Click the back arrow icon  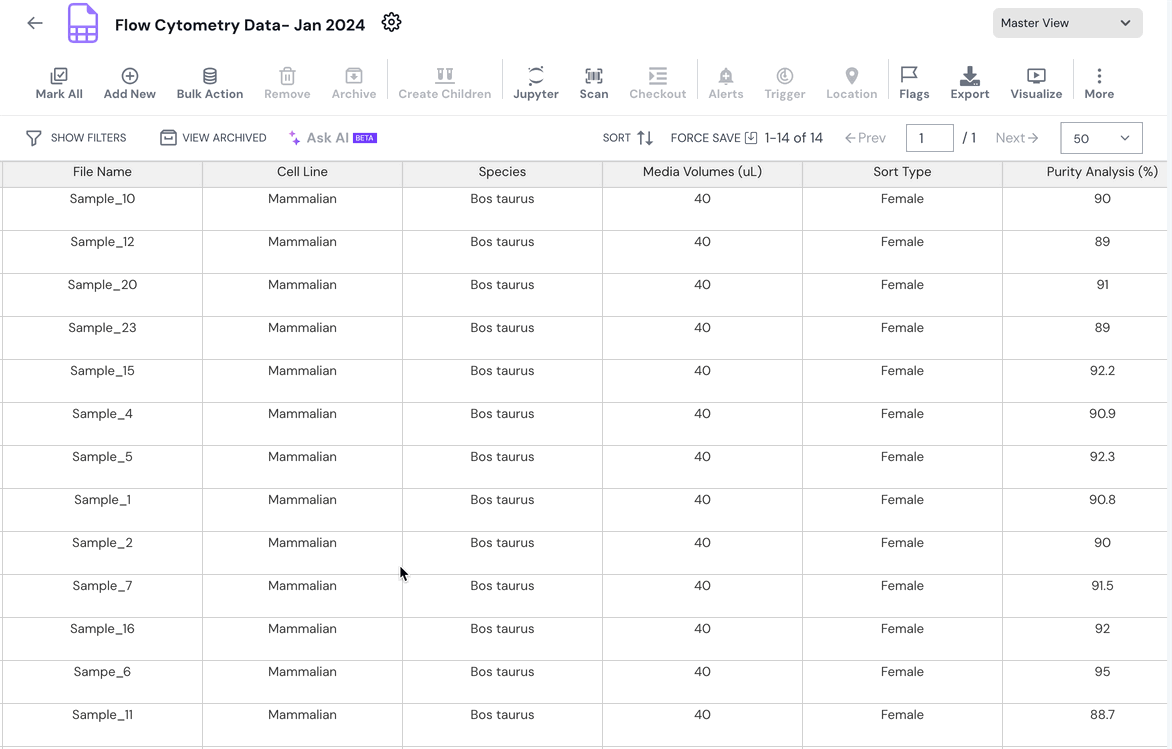(35, 23)
